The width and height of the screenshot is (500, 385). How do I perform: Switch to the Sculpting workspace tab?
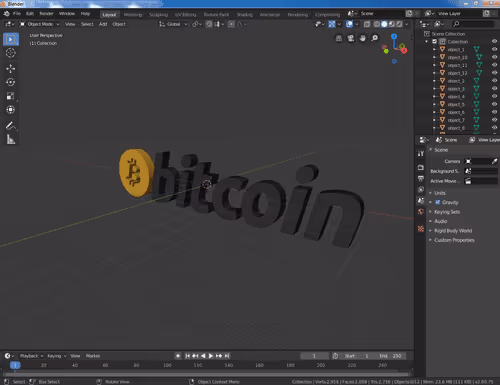(x=158, y=14)
